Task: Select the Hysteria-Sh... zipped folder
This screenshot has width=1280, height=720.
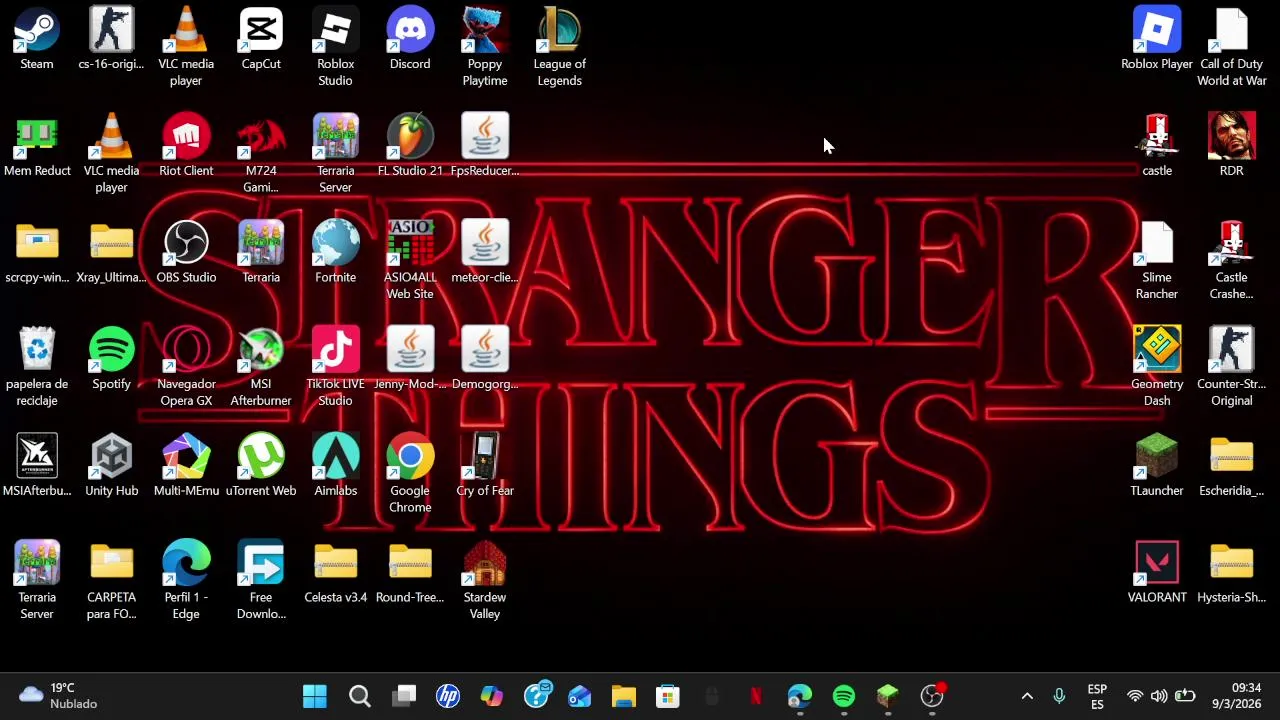Action: pos(1232,573)
